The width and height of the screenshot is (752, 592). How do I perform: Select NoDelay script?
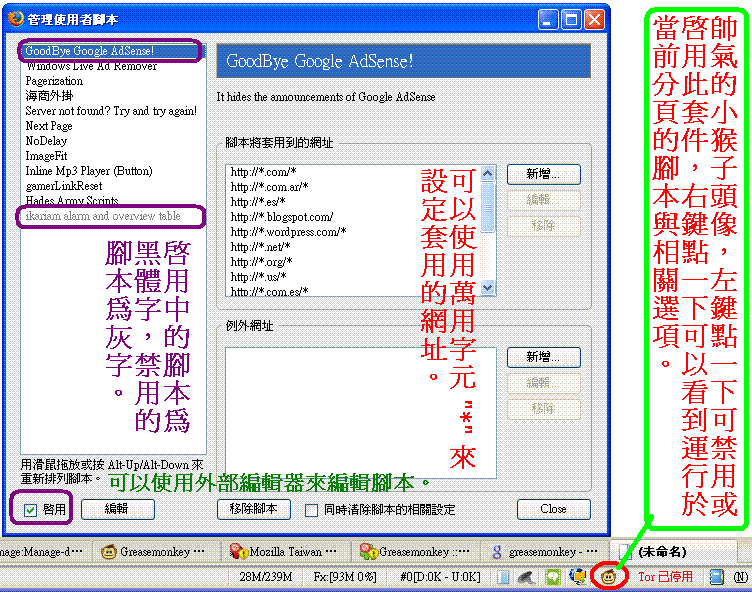pos(113,141)
